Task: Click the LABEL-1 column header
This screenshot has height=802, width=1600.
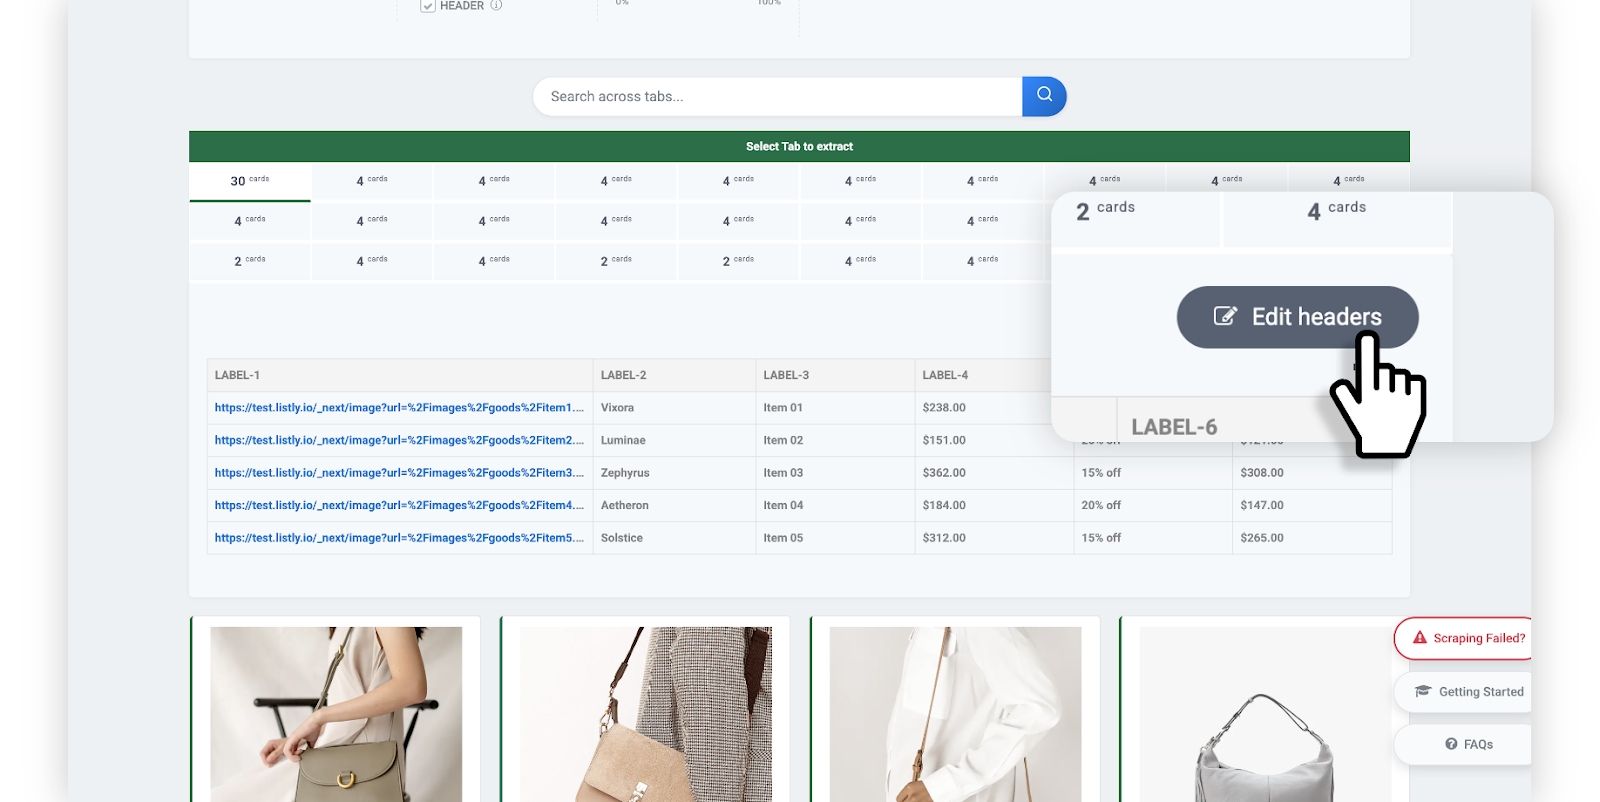Action: 238,375
